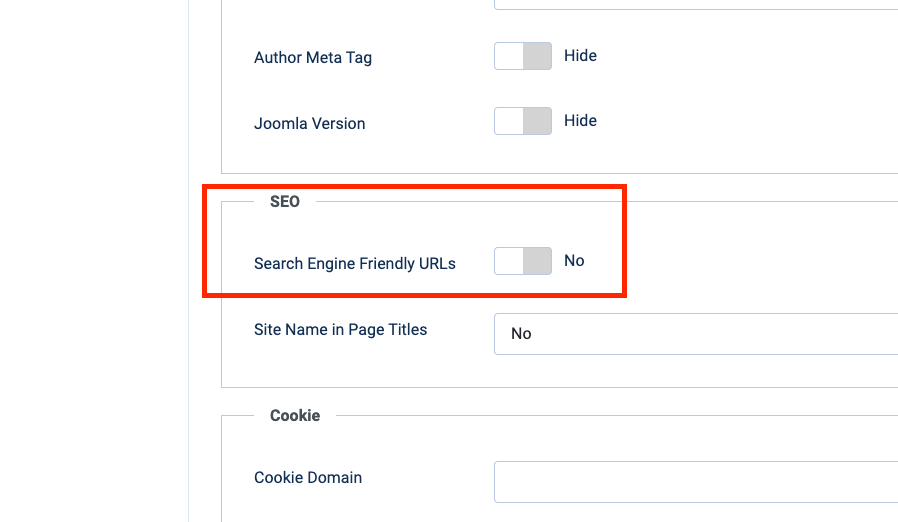The height and width of the screenshot is (522, 898).
Task: Click the white knob of the Joomla Version switch
Action: [510, 121]
